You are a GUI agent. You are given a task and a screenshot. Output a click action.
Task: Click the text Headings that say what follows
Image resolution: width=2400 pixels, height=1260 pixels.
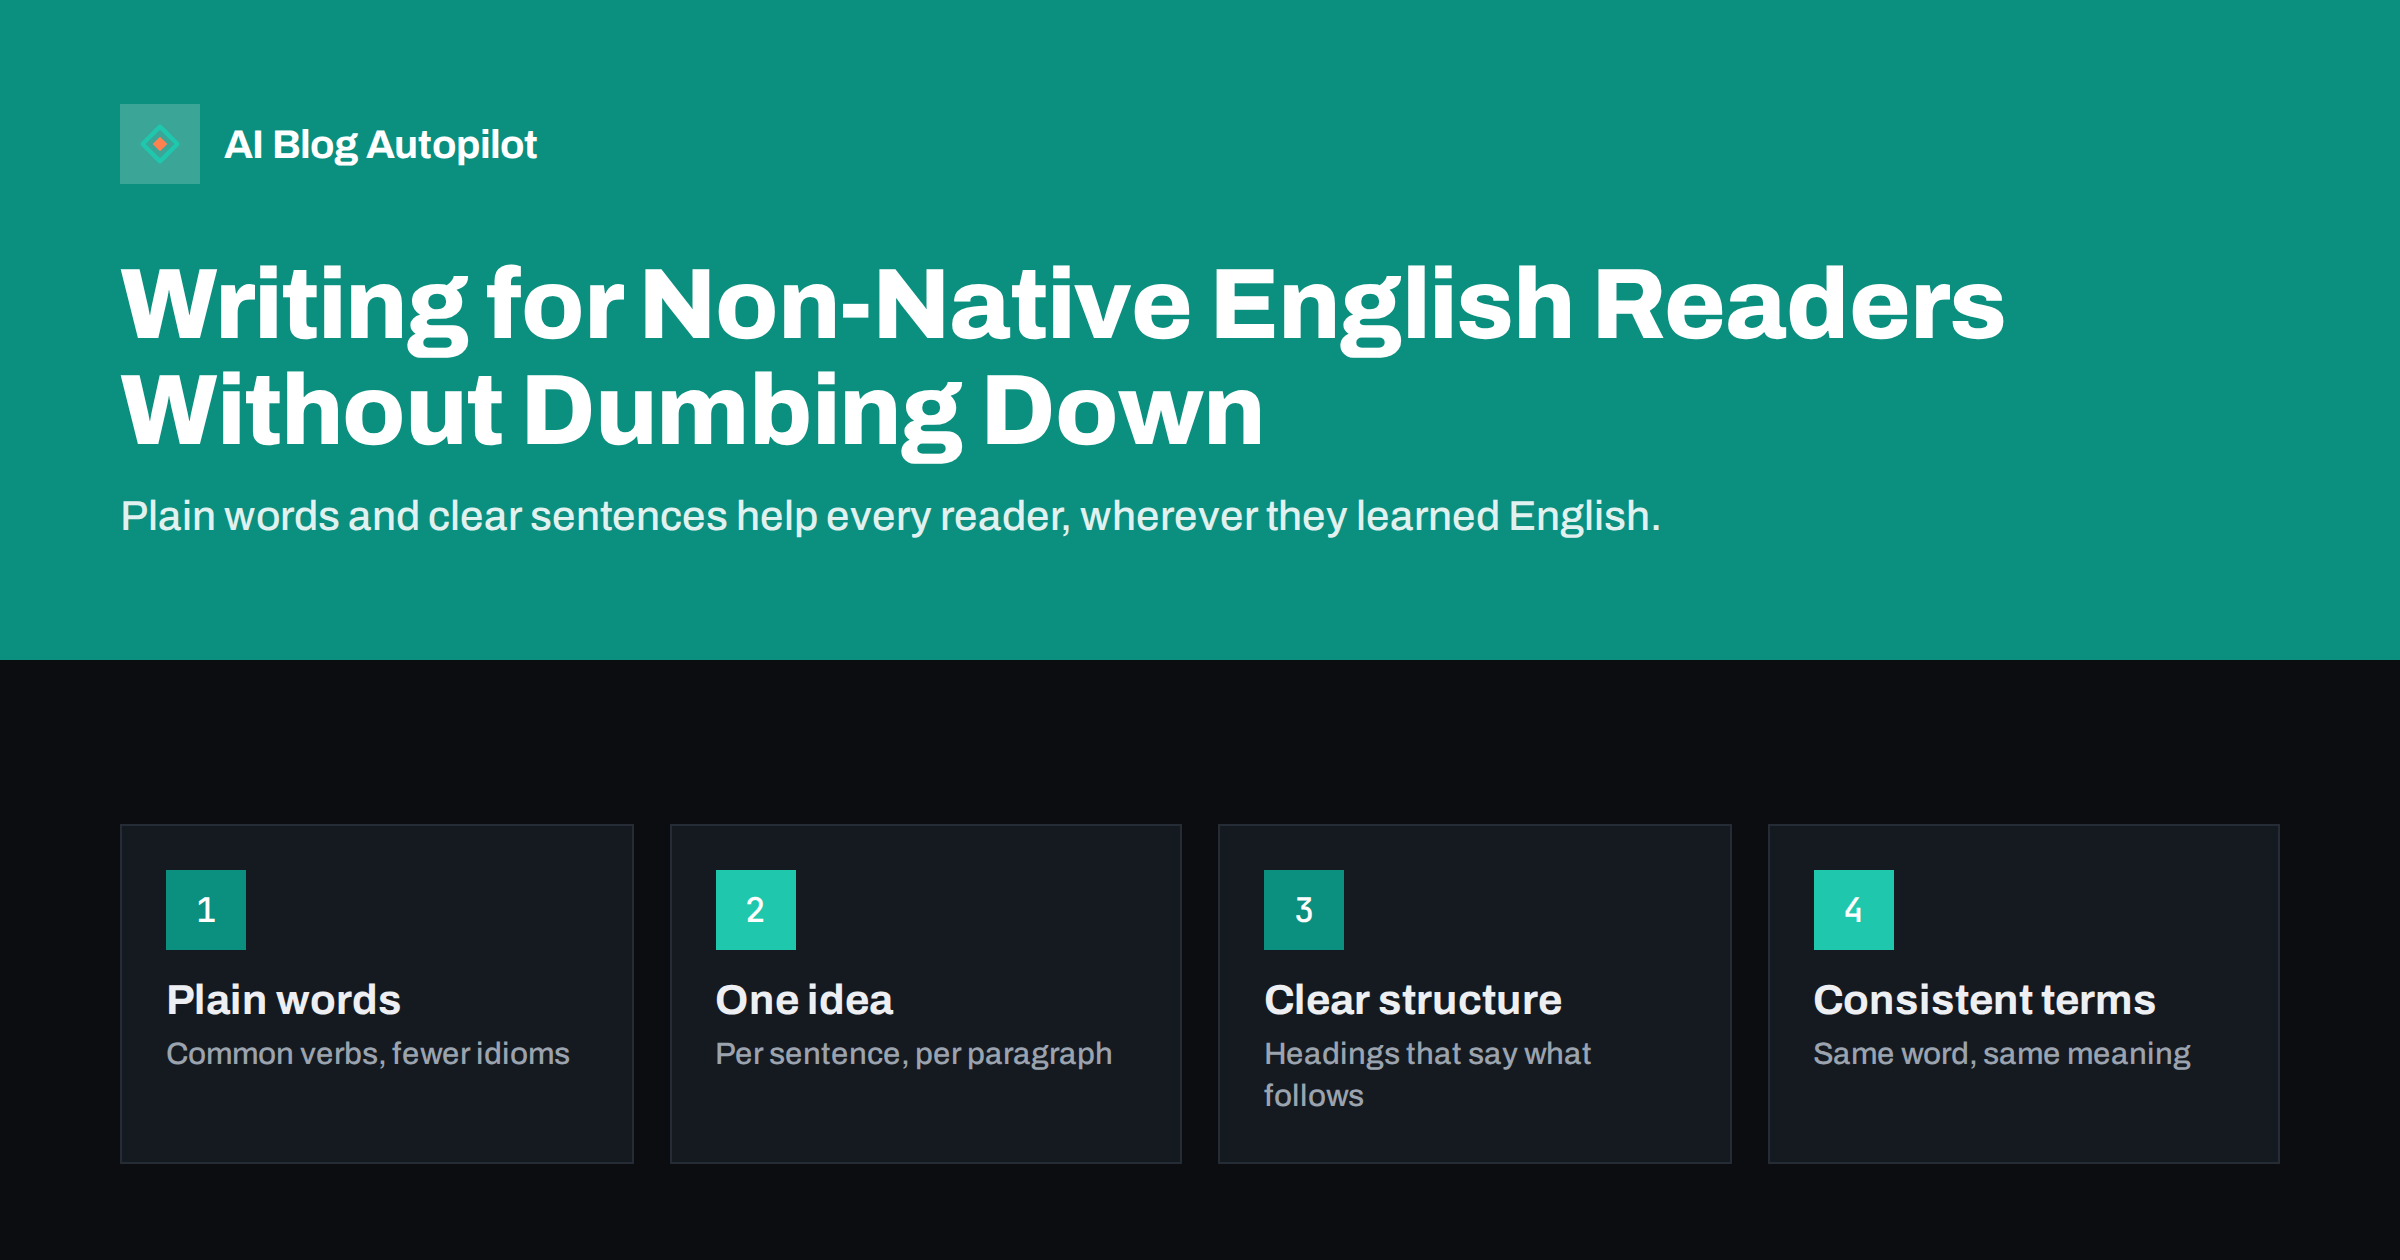(1427, 1075)
